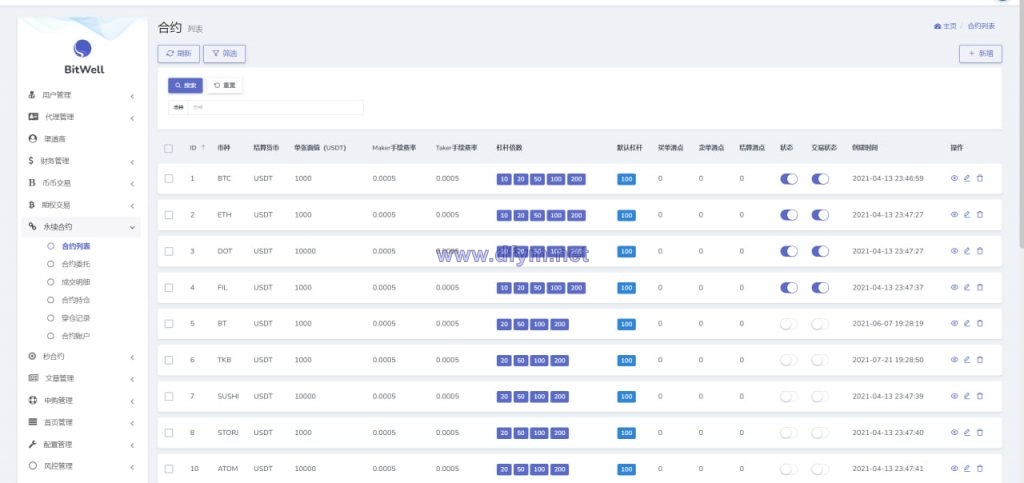Viewport: 1024px width, 483px height.
Task: Click the 刷新 refresh button
Action: [x=178, y=54]
